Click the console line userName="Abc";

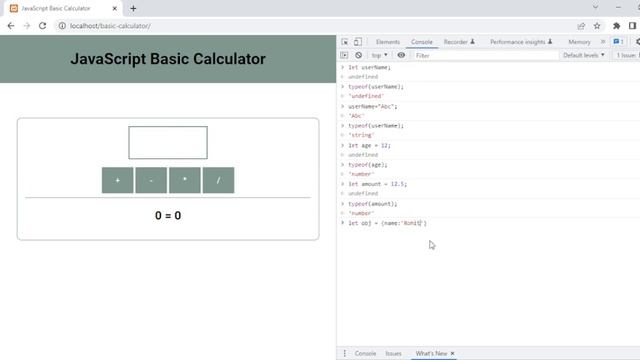373,106
